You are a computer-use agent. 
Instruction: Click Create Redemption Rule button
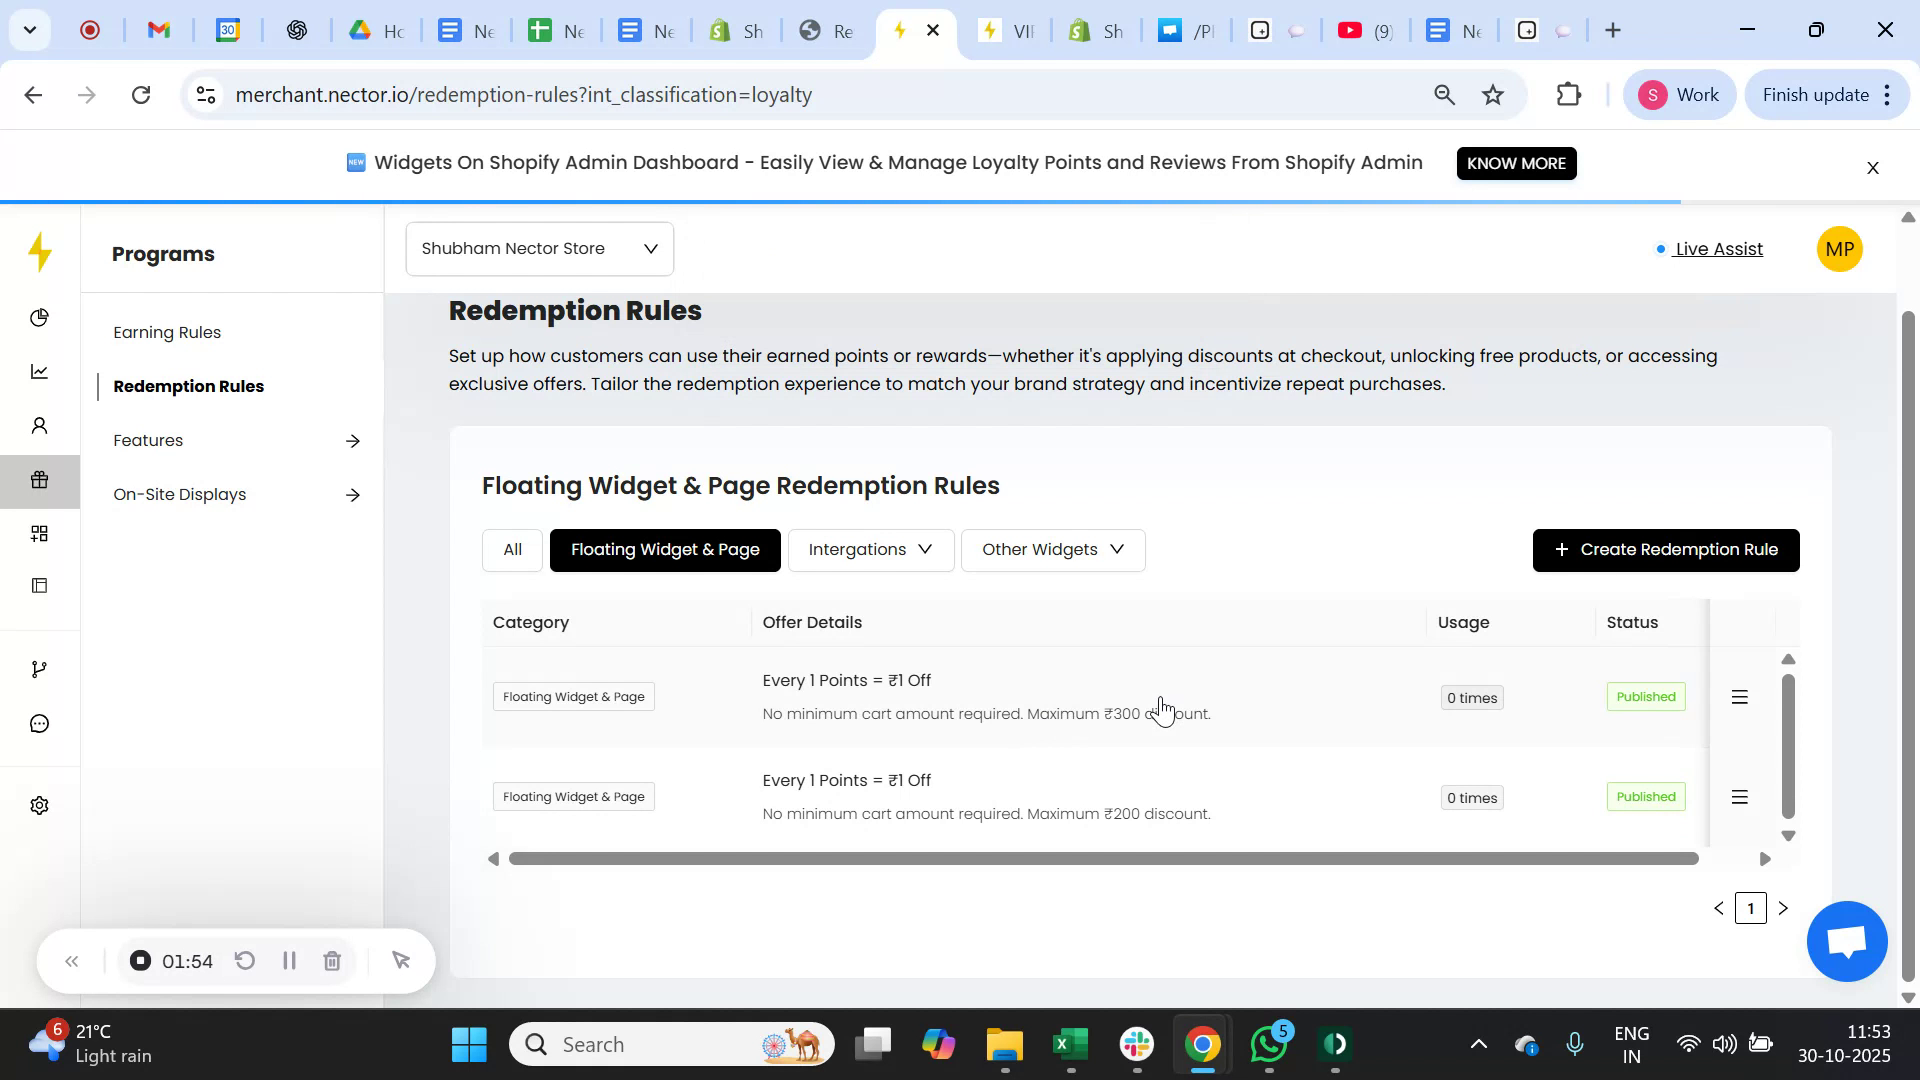click(1665, 550)
